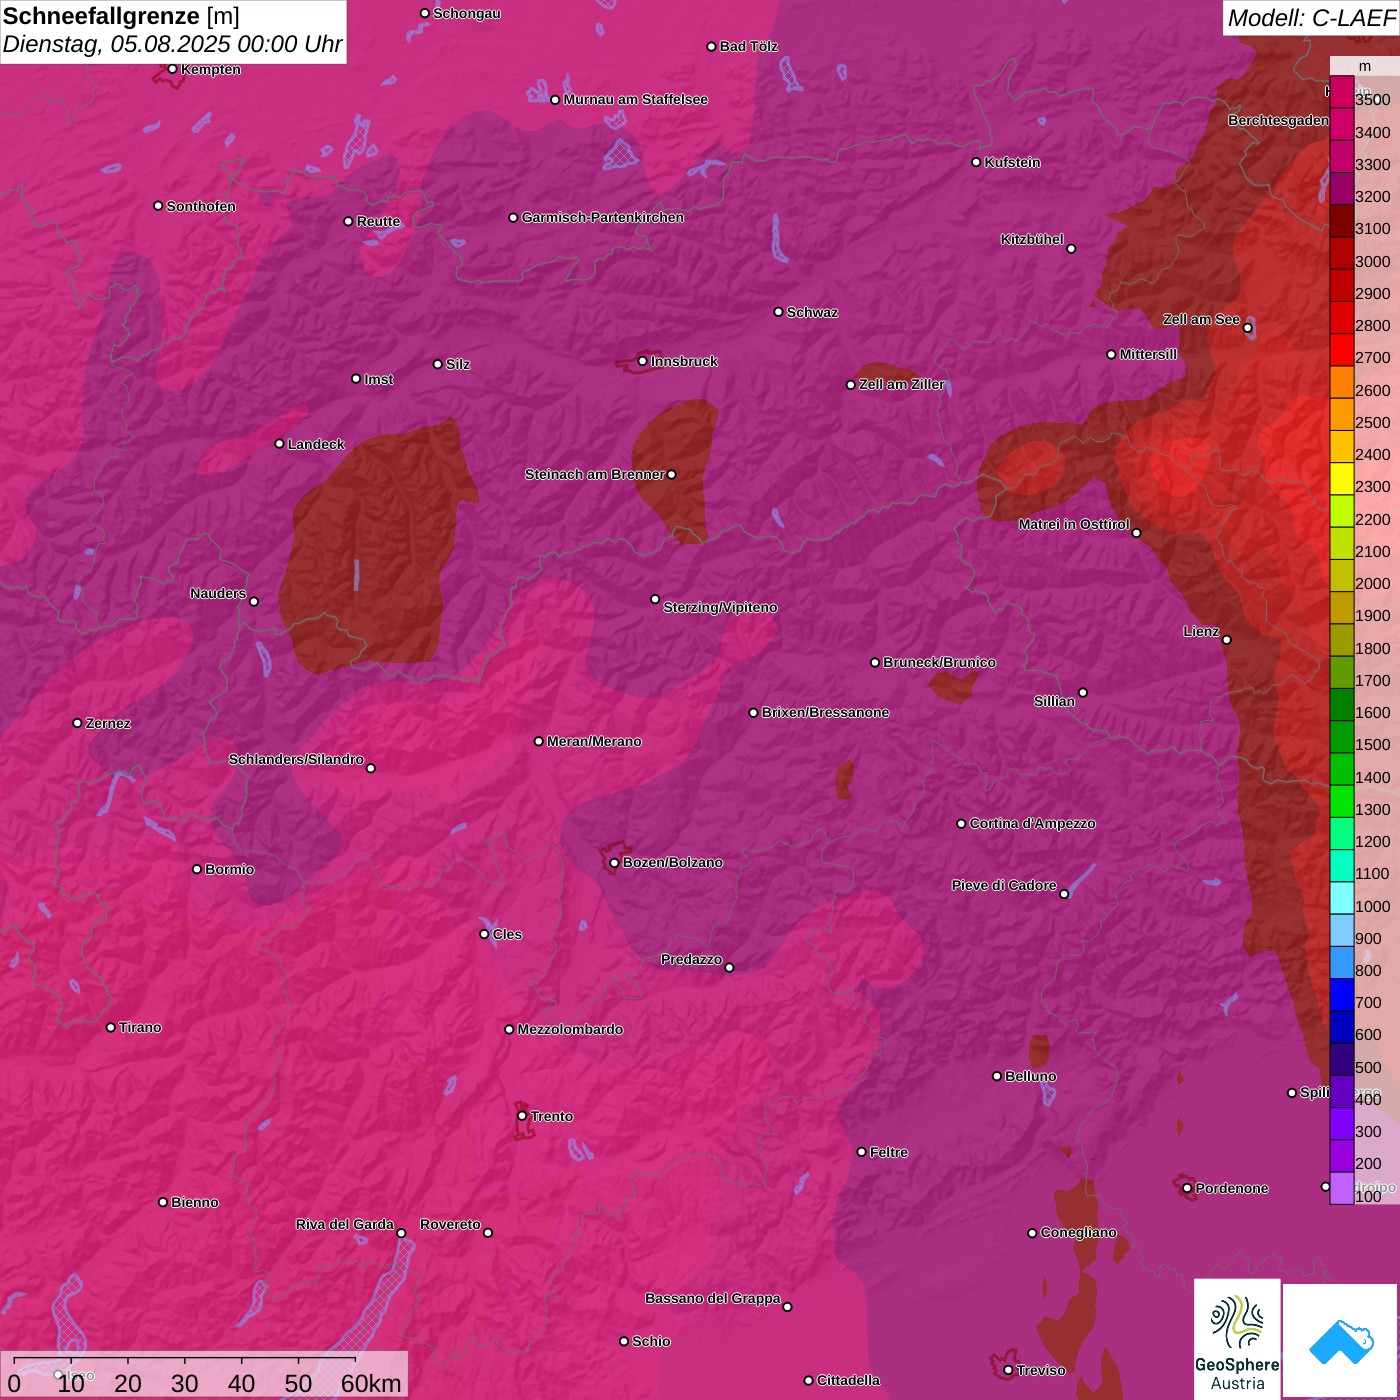Click the Kitzbühel town marker
The height and width of the screenshot is (1400, 1400).
click(x=1071, y=249)
